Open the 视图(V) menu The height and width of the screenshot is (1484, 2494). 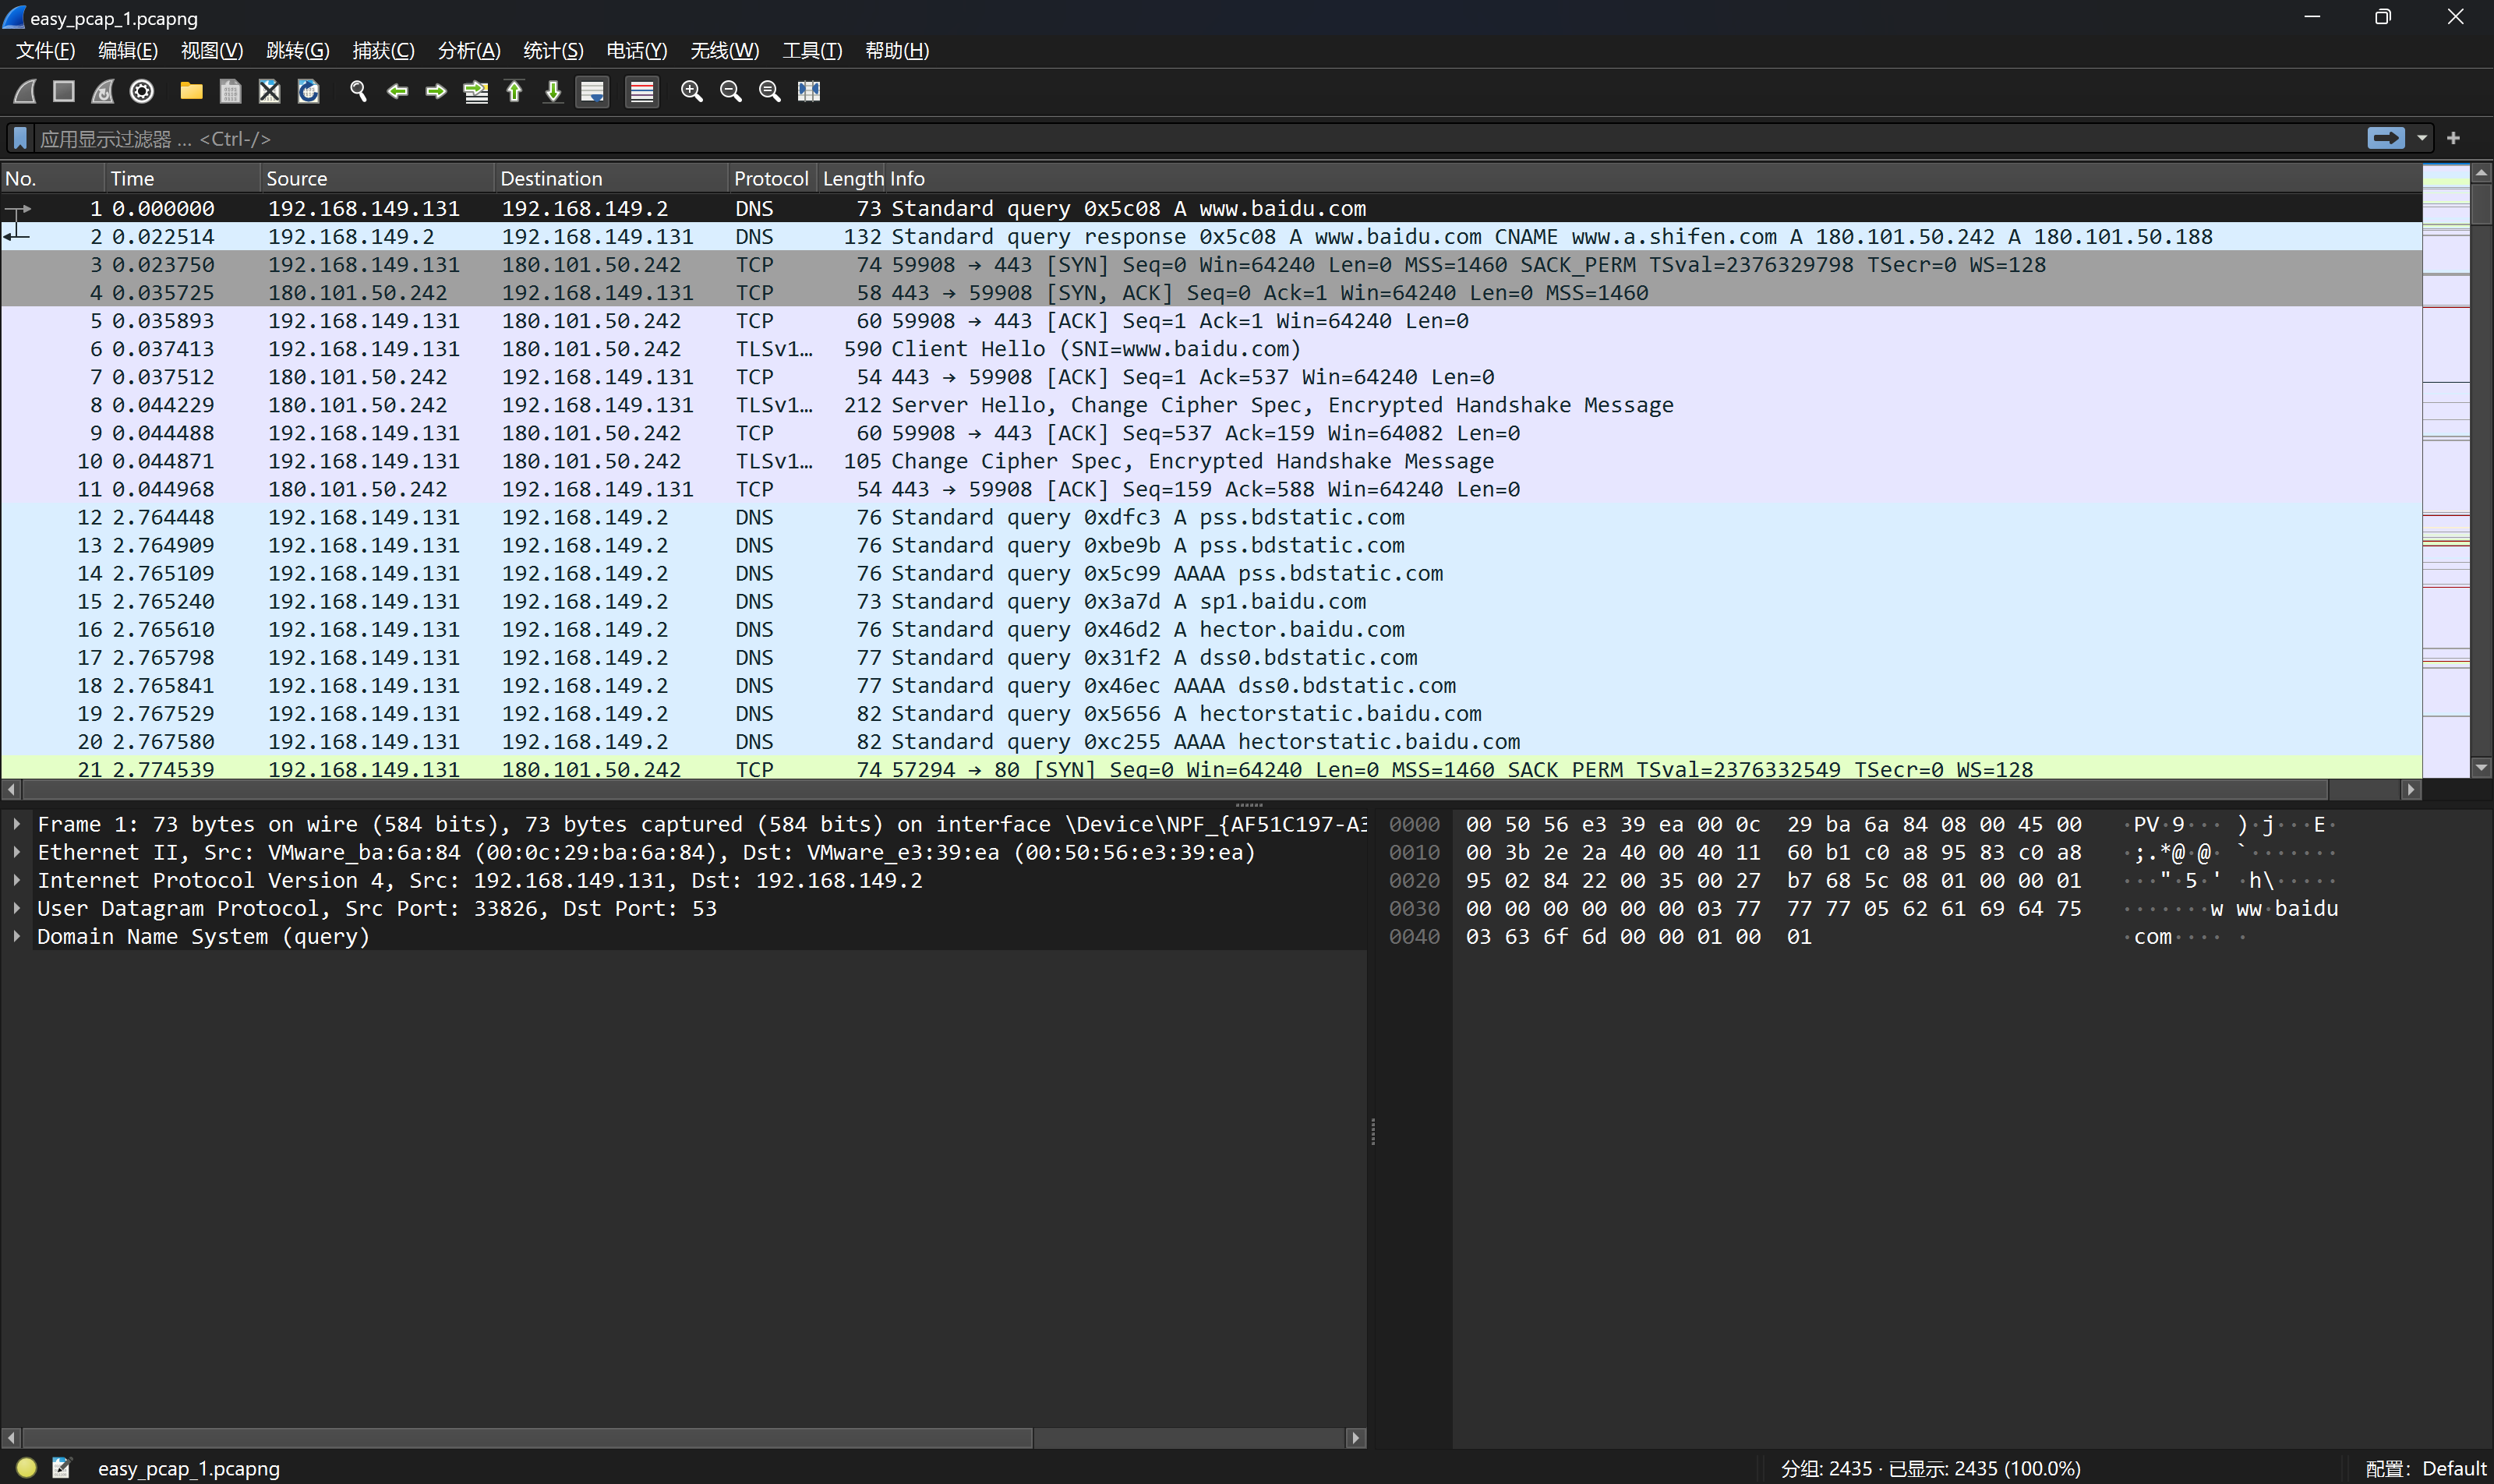(x=212, y=50)
